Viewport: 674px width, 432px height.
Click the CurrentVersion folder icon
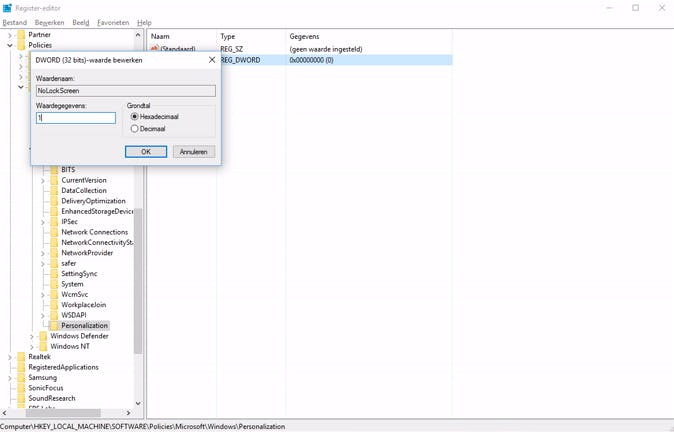point(54,180)
